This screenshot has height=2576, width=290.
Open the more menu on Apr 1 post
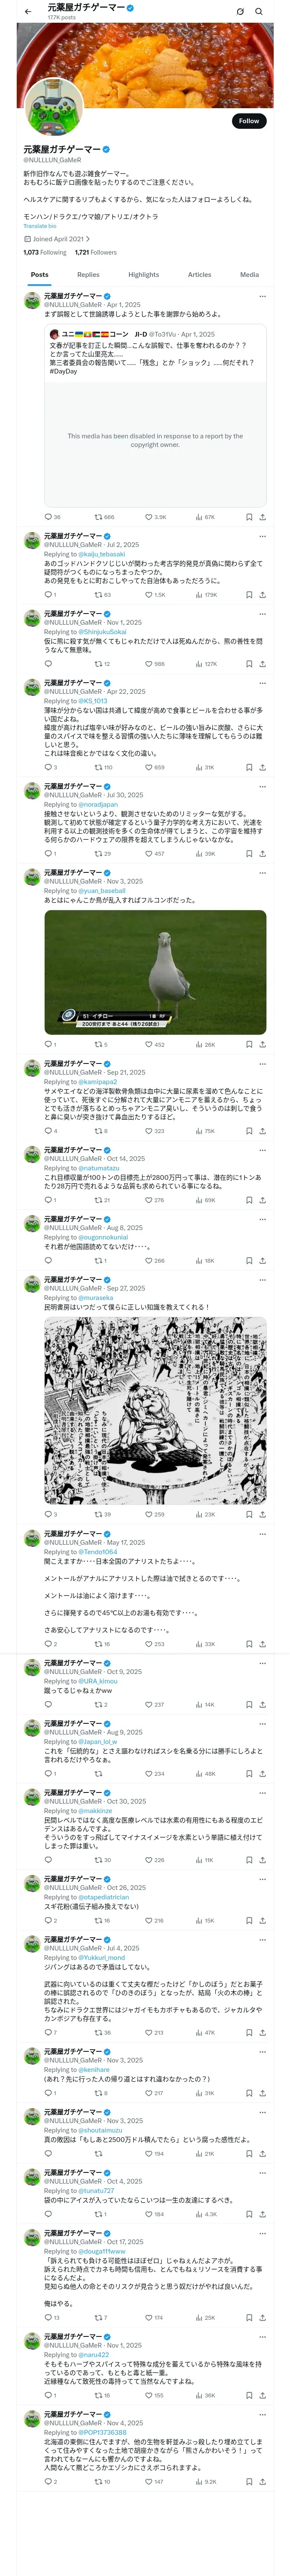click(x=262, y=296)
